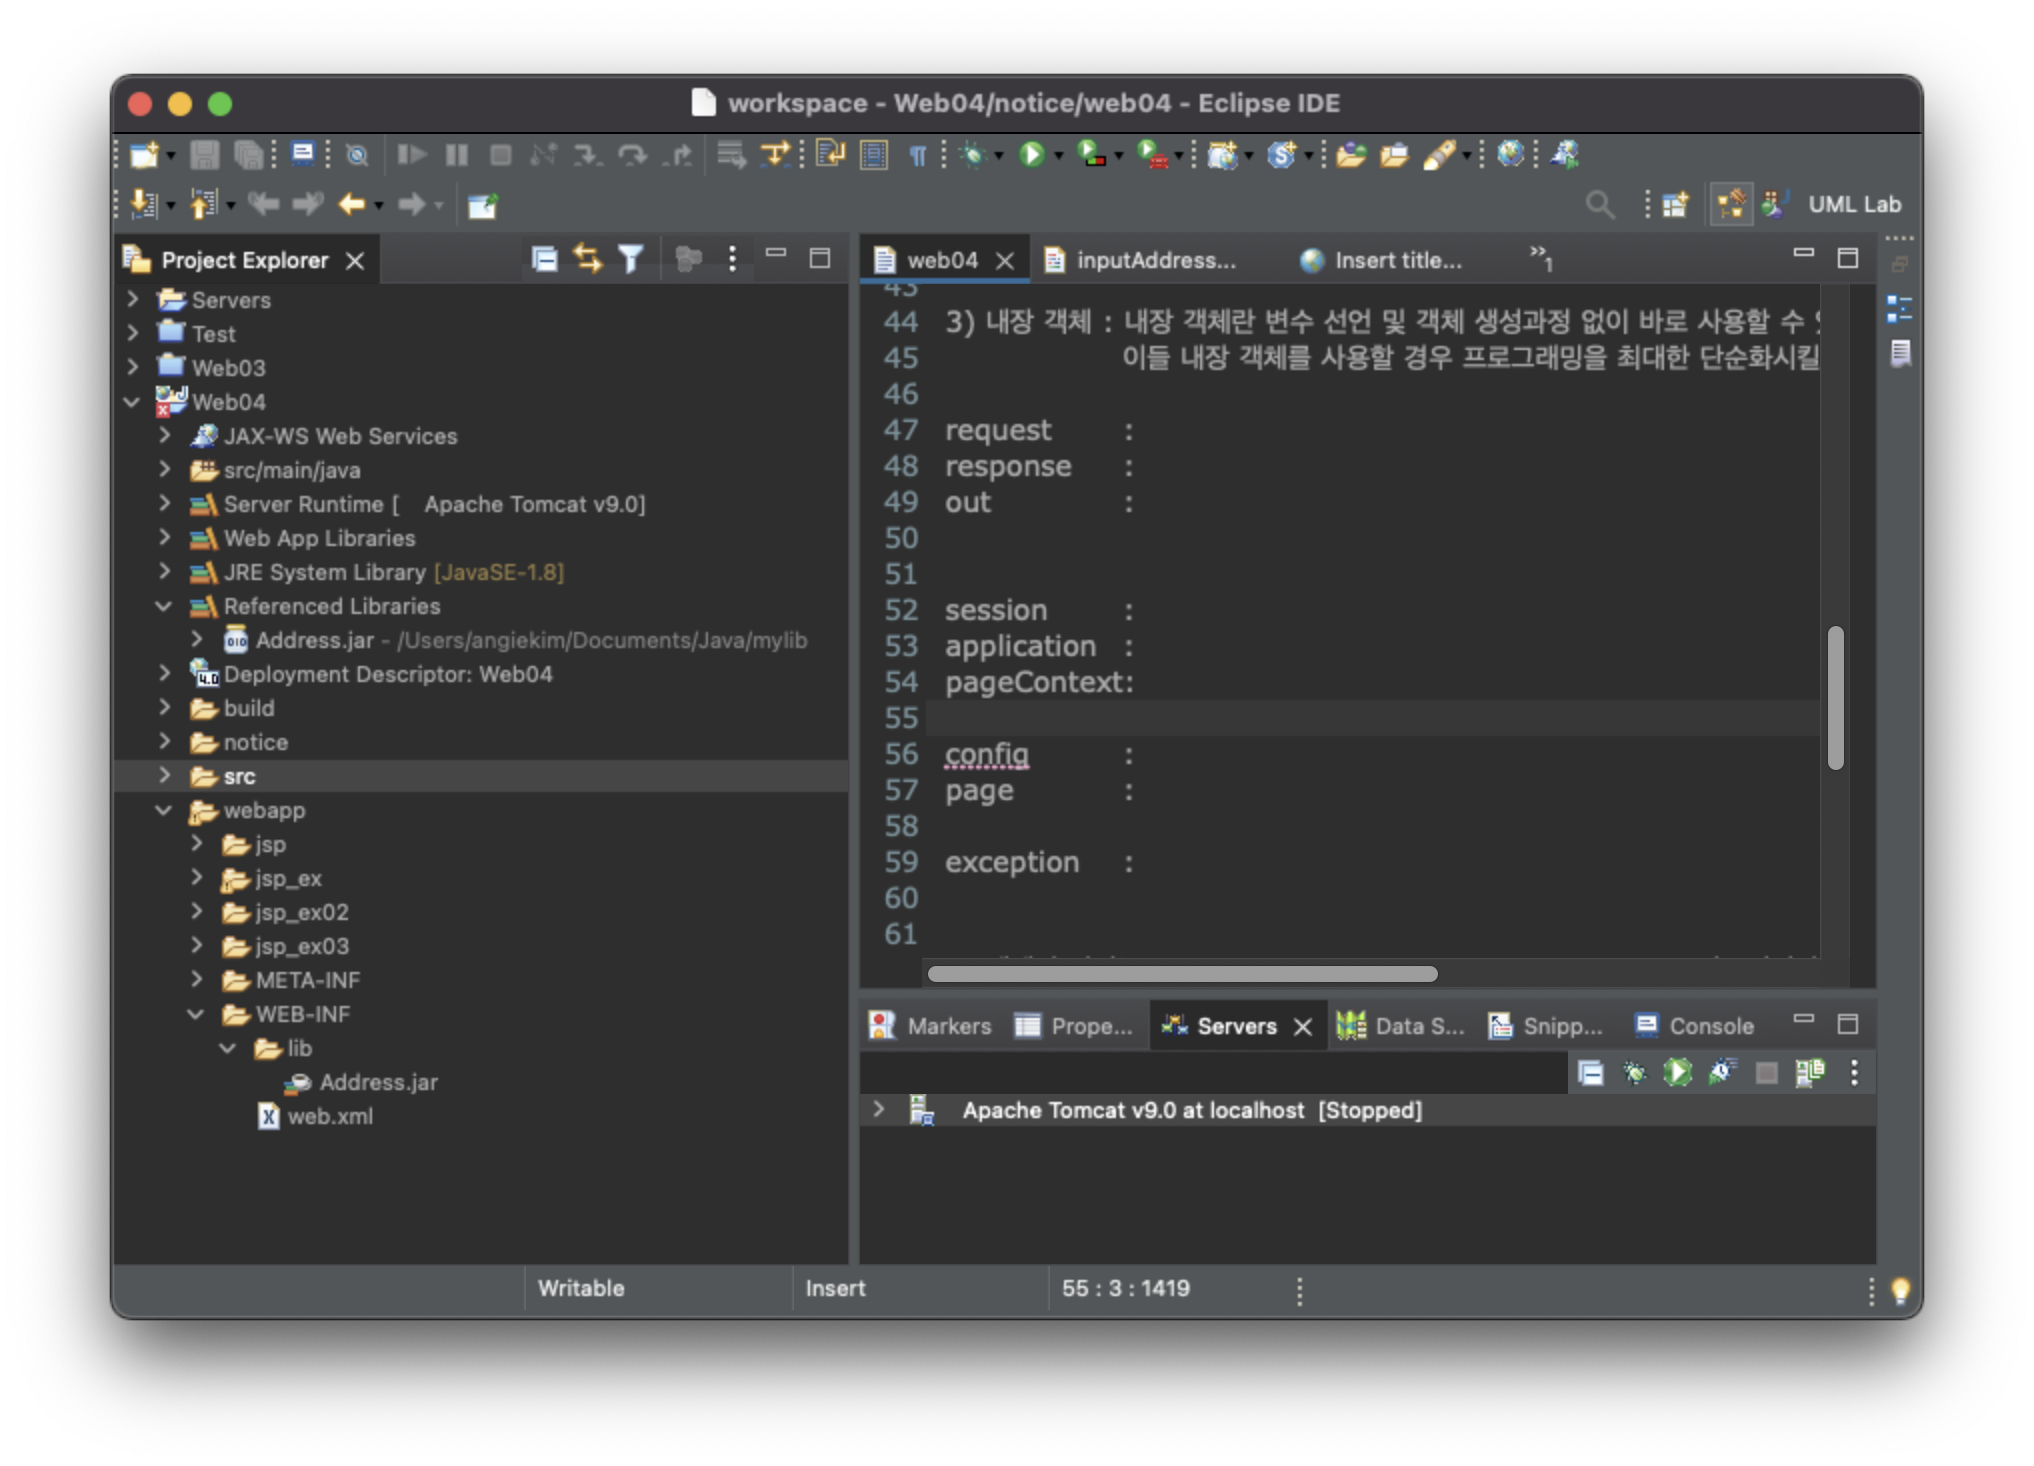Image resolution: width=2034 pixels, height=1466 pixels.
Task: Toggle Show Whitespace Characters pilcrow button
Action: coord(917,155)
